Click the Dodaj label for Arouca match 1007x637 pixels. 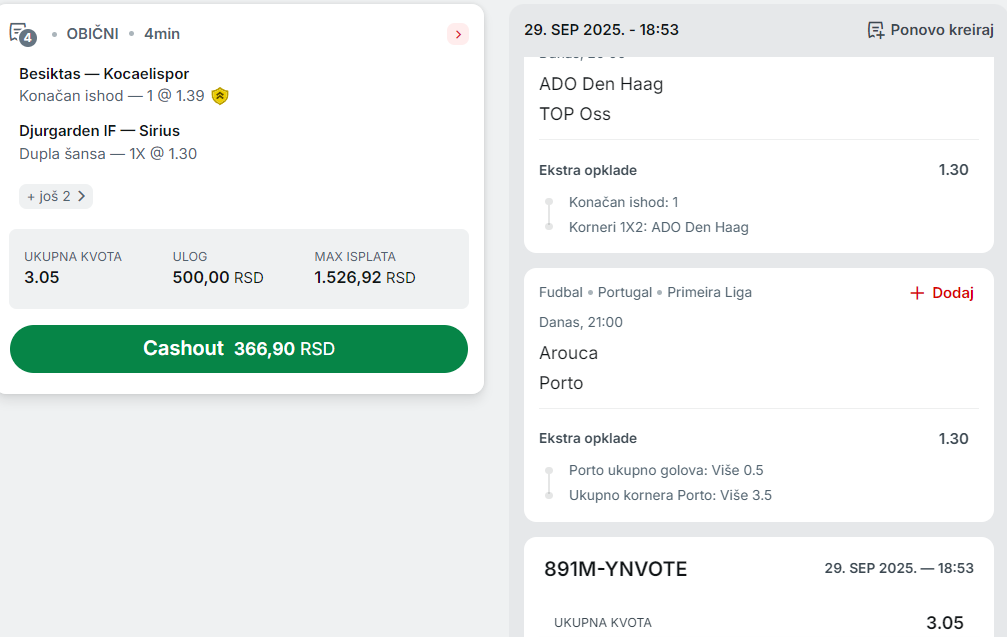pos(953,293)
